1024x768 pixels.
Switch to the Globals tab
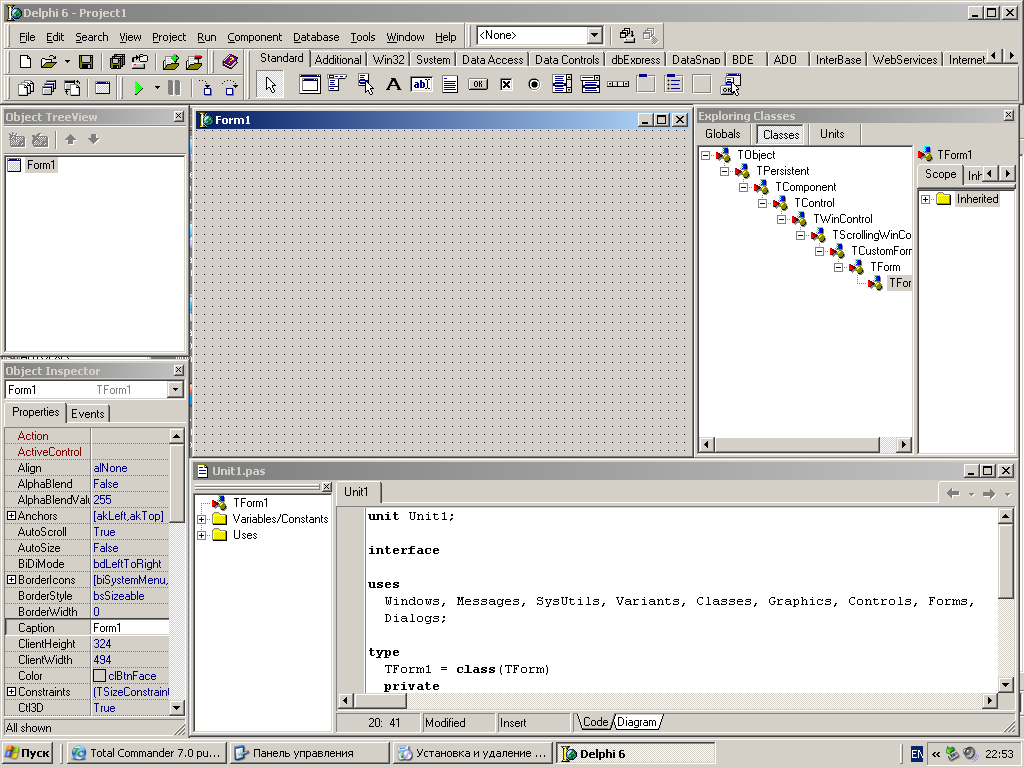(722, 134)
